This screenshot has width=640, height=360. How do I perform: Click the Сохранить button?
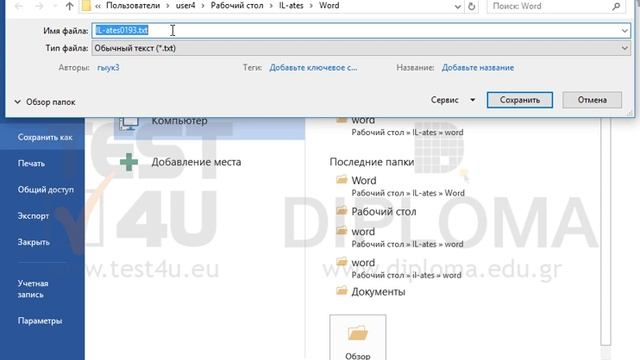[520, 100]
